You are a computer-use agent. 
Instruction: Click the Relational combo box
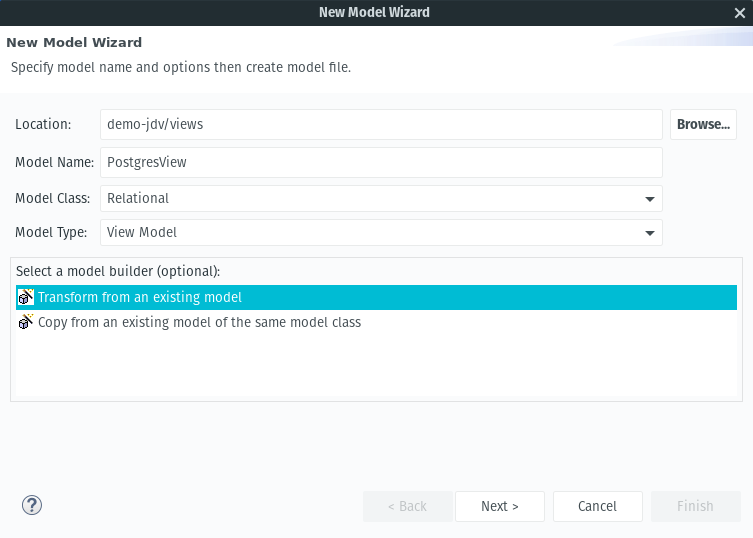pos(381,198)
